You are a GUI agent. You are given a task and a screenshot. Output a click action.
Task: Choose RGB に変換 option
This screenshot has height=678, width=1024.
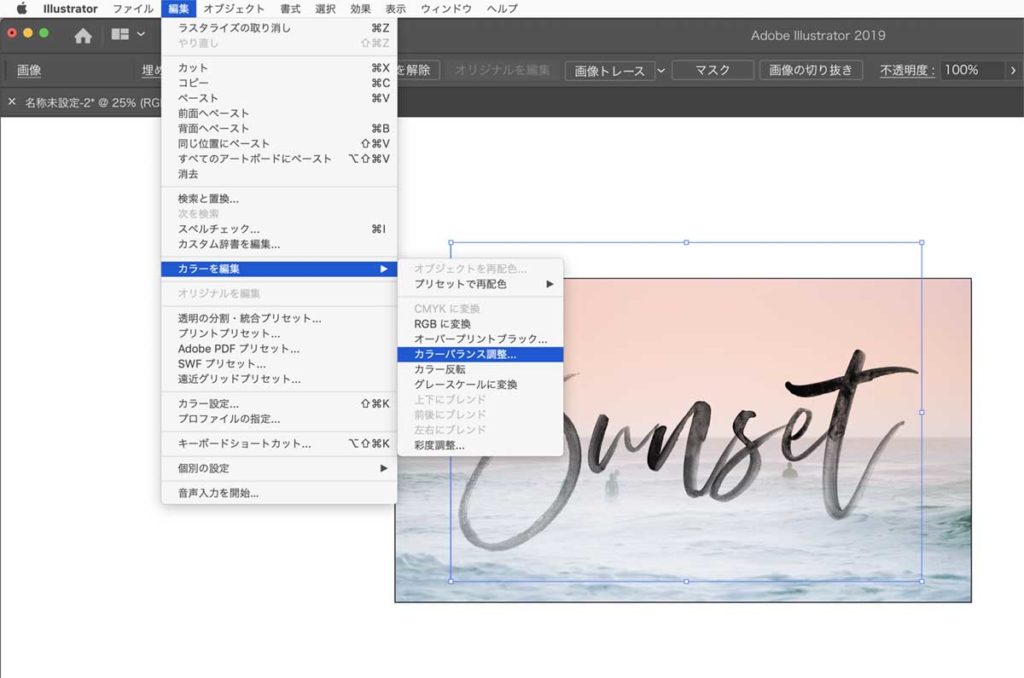pos(442,324)
